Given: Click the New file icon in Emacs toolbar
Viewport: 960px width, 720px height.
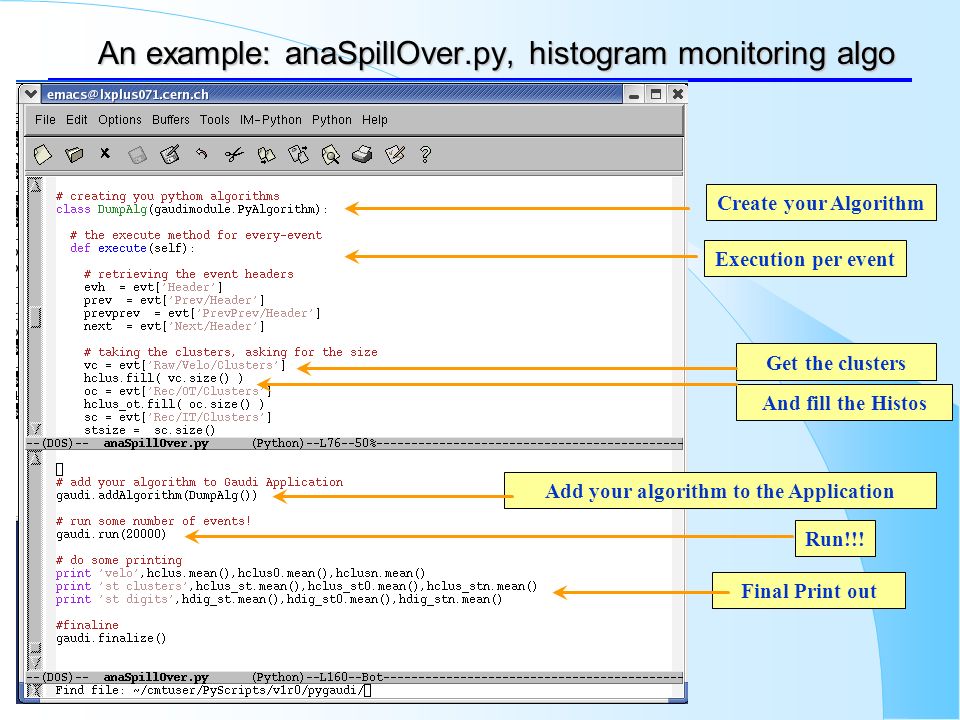Looking at the screenshot, I should point(42,154).
